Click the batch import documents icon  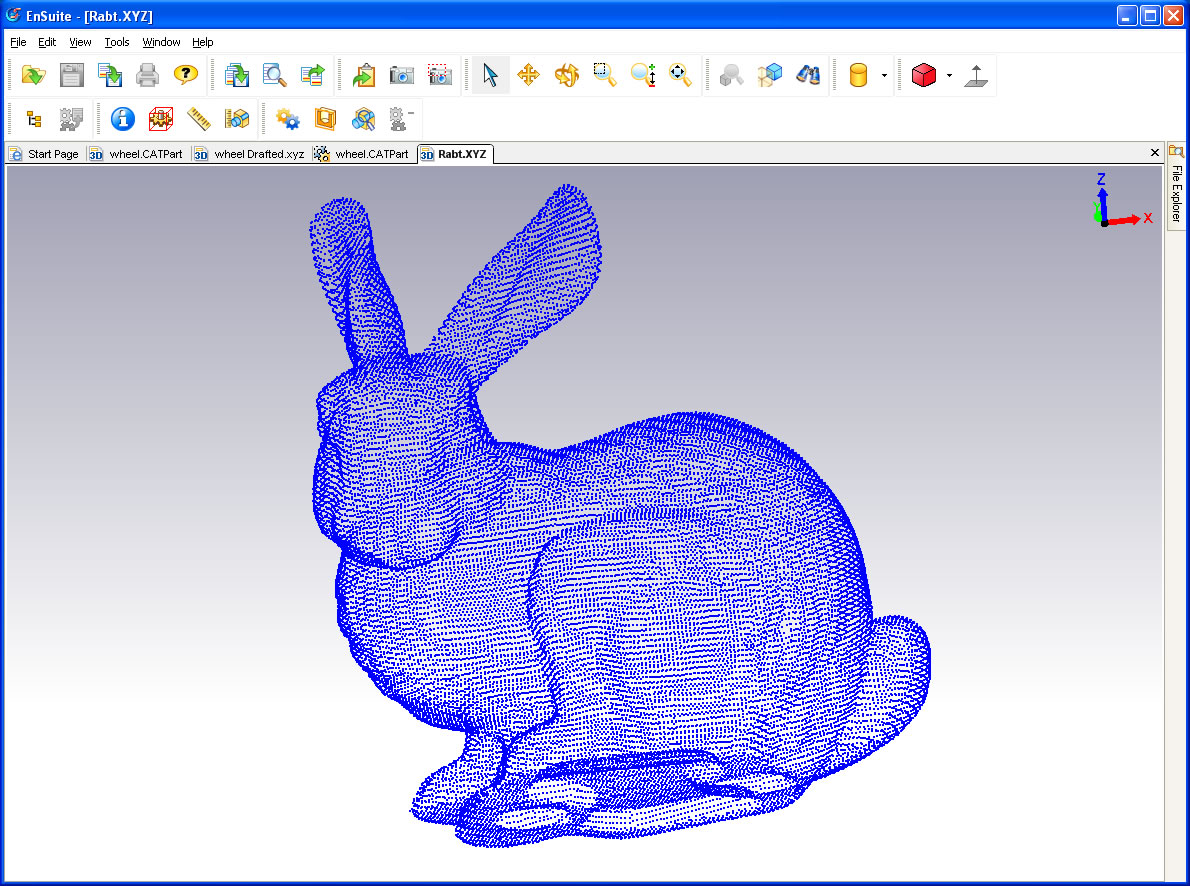point(237,75)
